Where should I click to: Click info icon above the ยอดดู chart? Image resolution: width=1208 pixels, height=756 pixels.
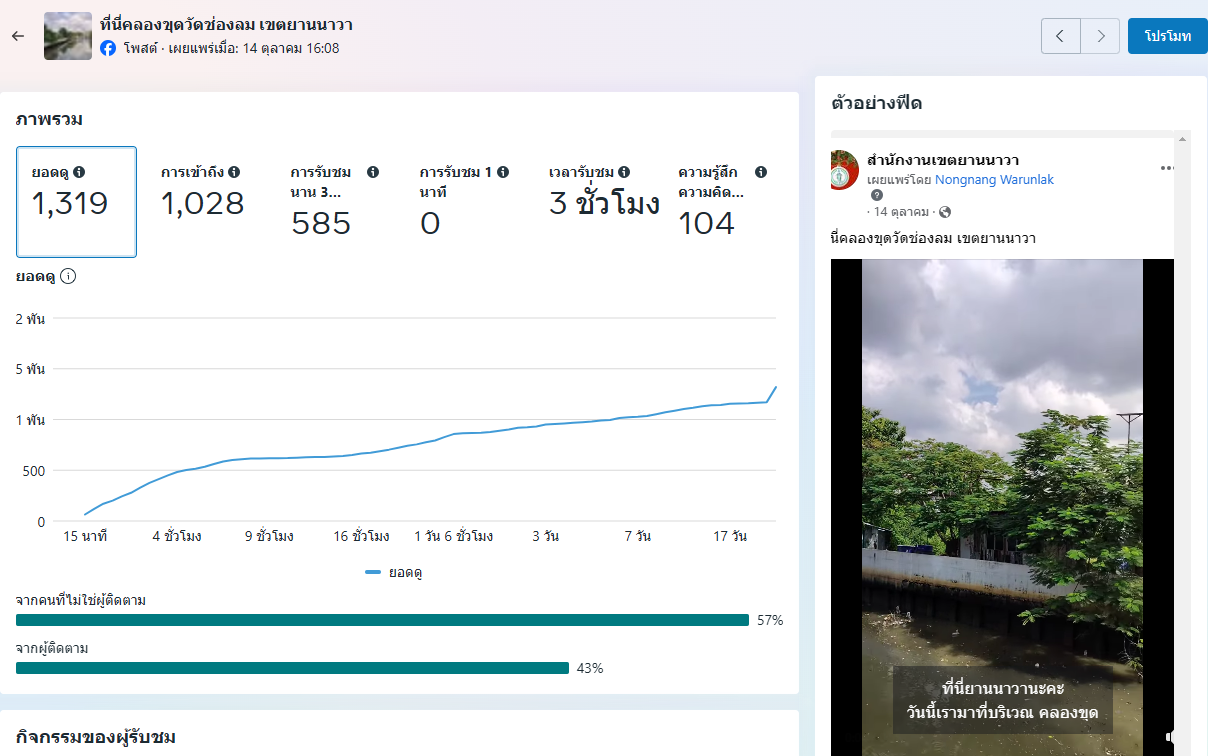click(68, 276)
